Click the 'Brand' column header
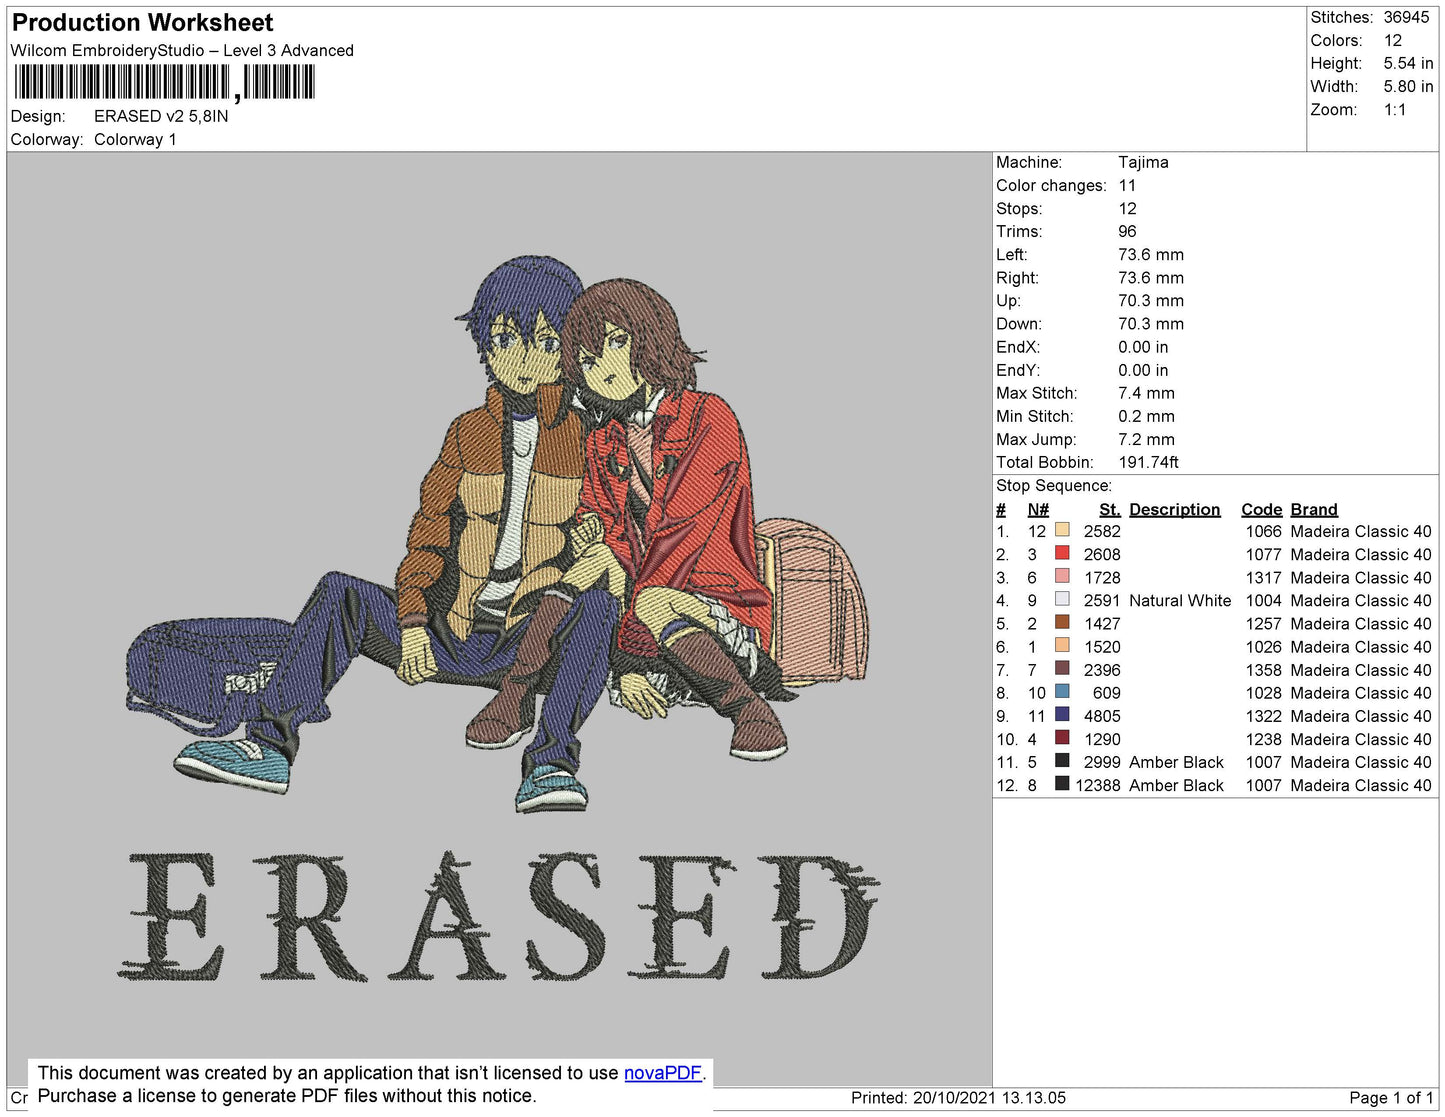The width and height of the screenshot is (1445, 1117). (1314, 509)
